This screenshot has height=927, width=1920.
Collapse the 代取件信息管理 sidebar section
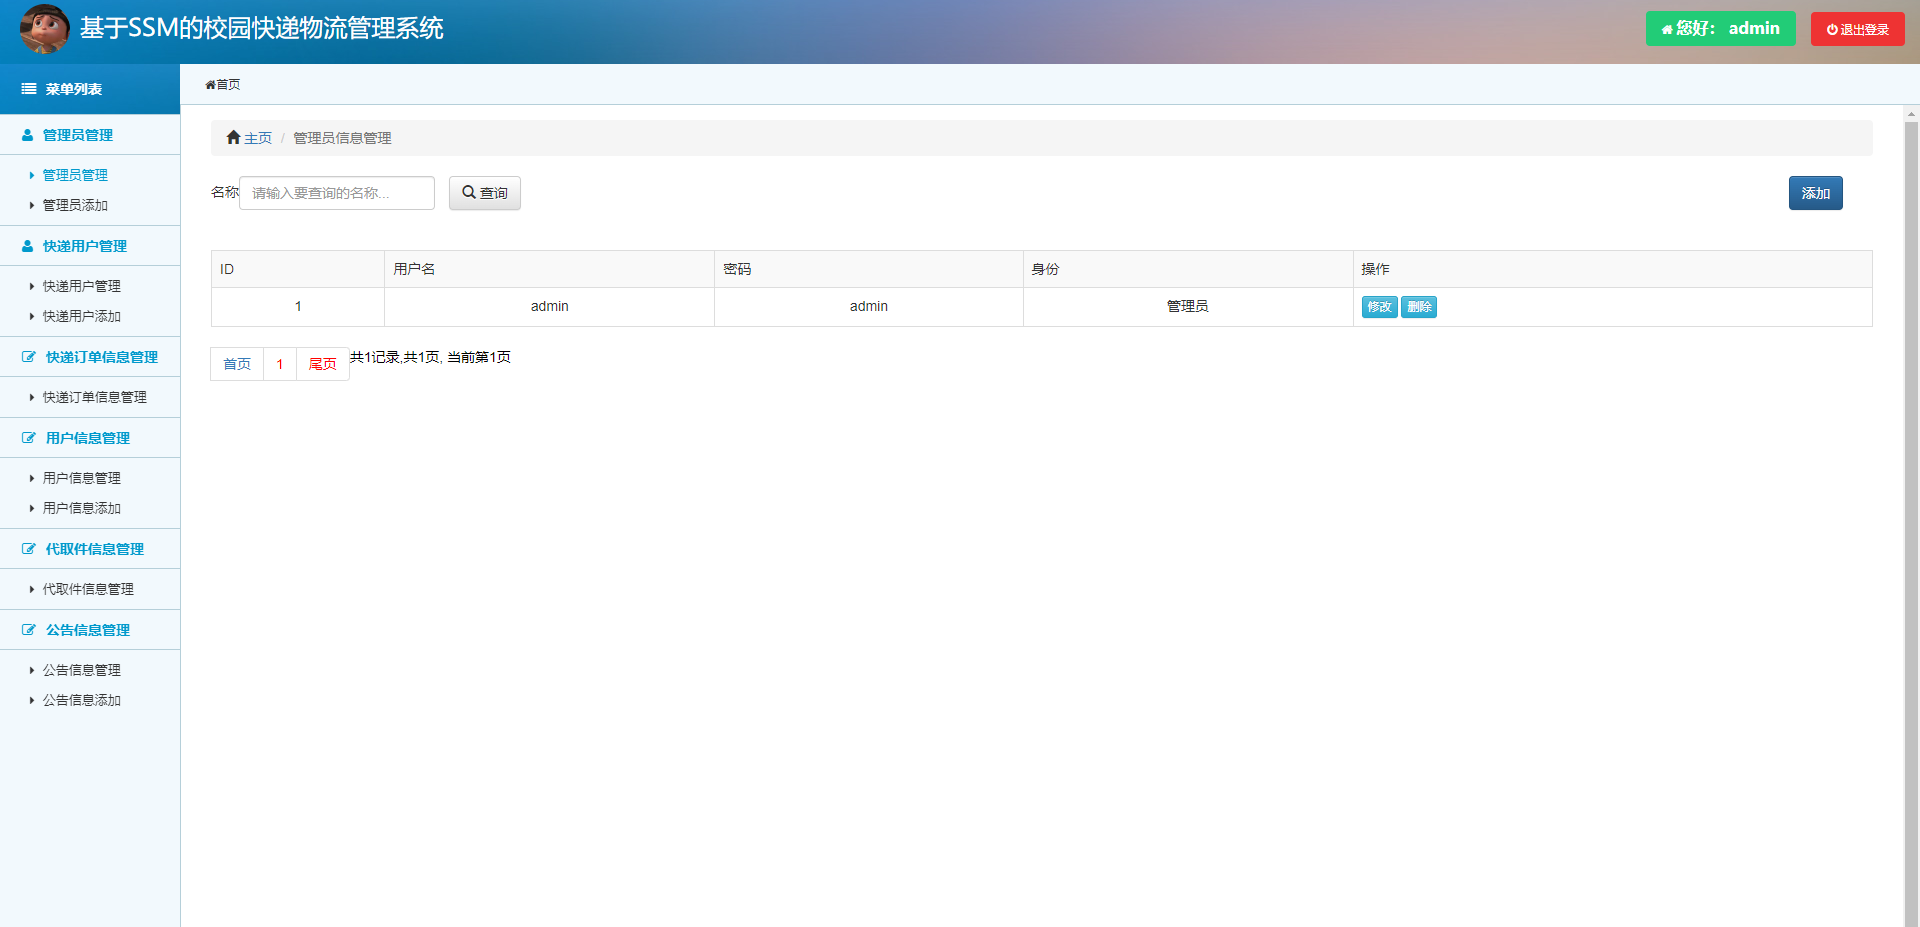click(94, 549)
